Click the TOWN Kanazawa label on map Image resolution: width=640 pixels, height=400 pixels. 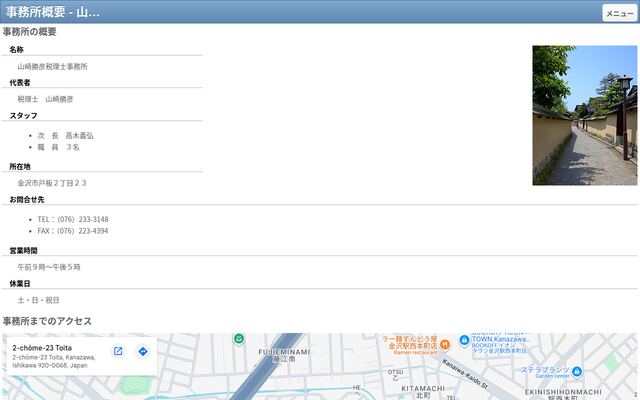coord(502,339)
